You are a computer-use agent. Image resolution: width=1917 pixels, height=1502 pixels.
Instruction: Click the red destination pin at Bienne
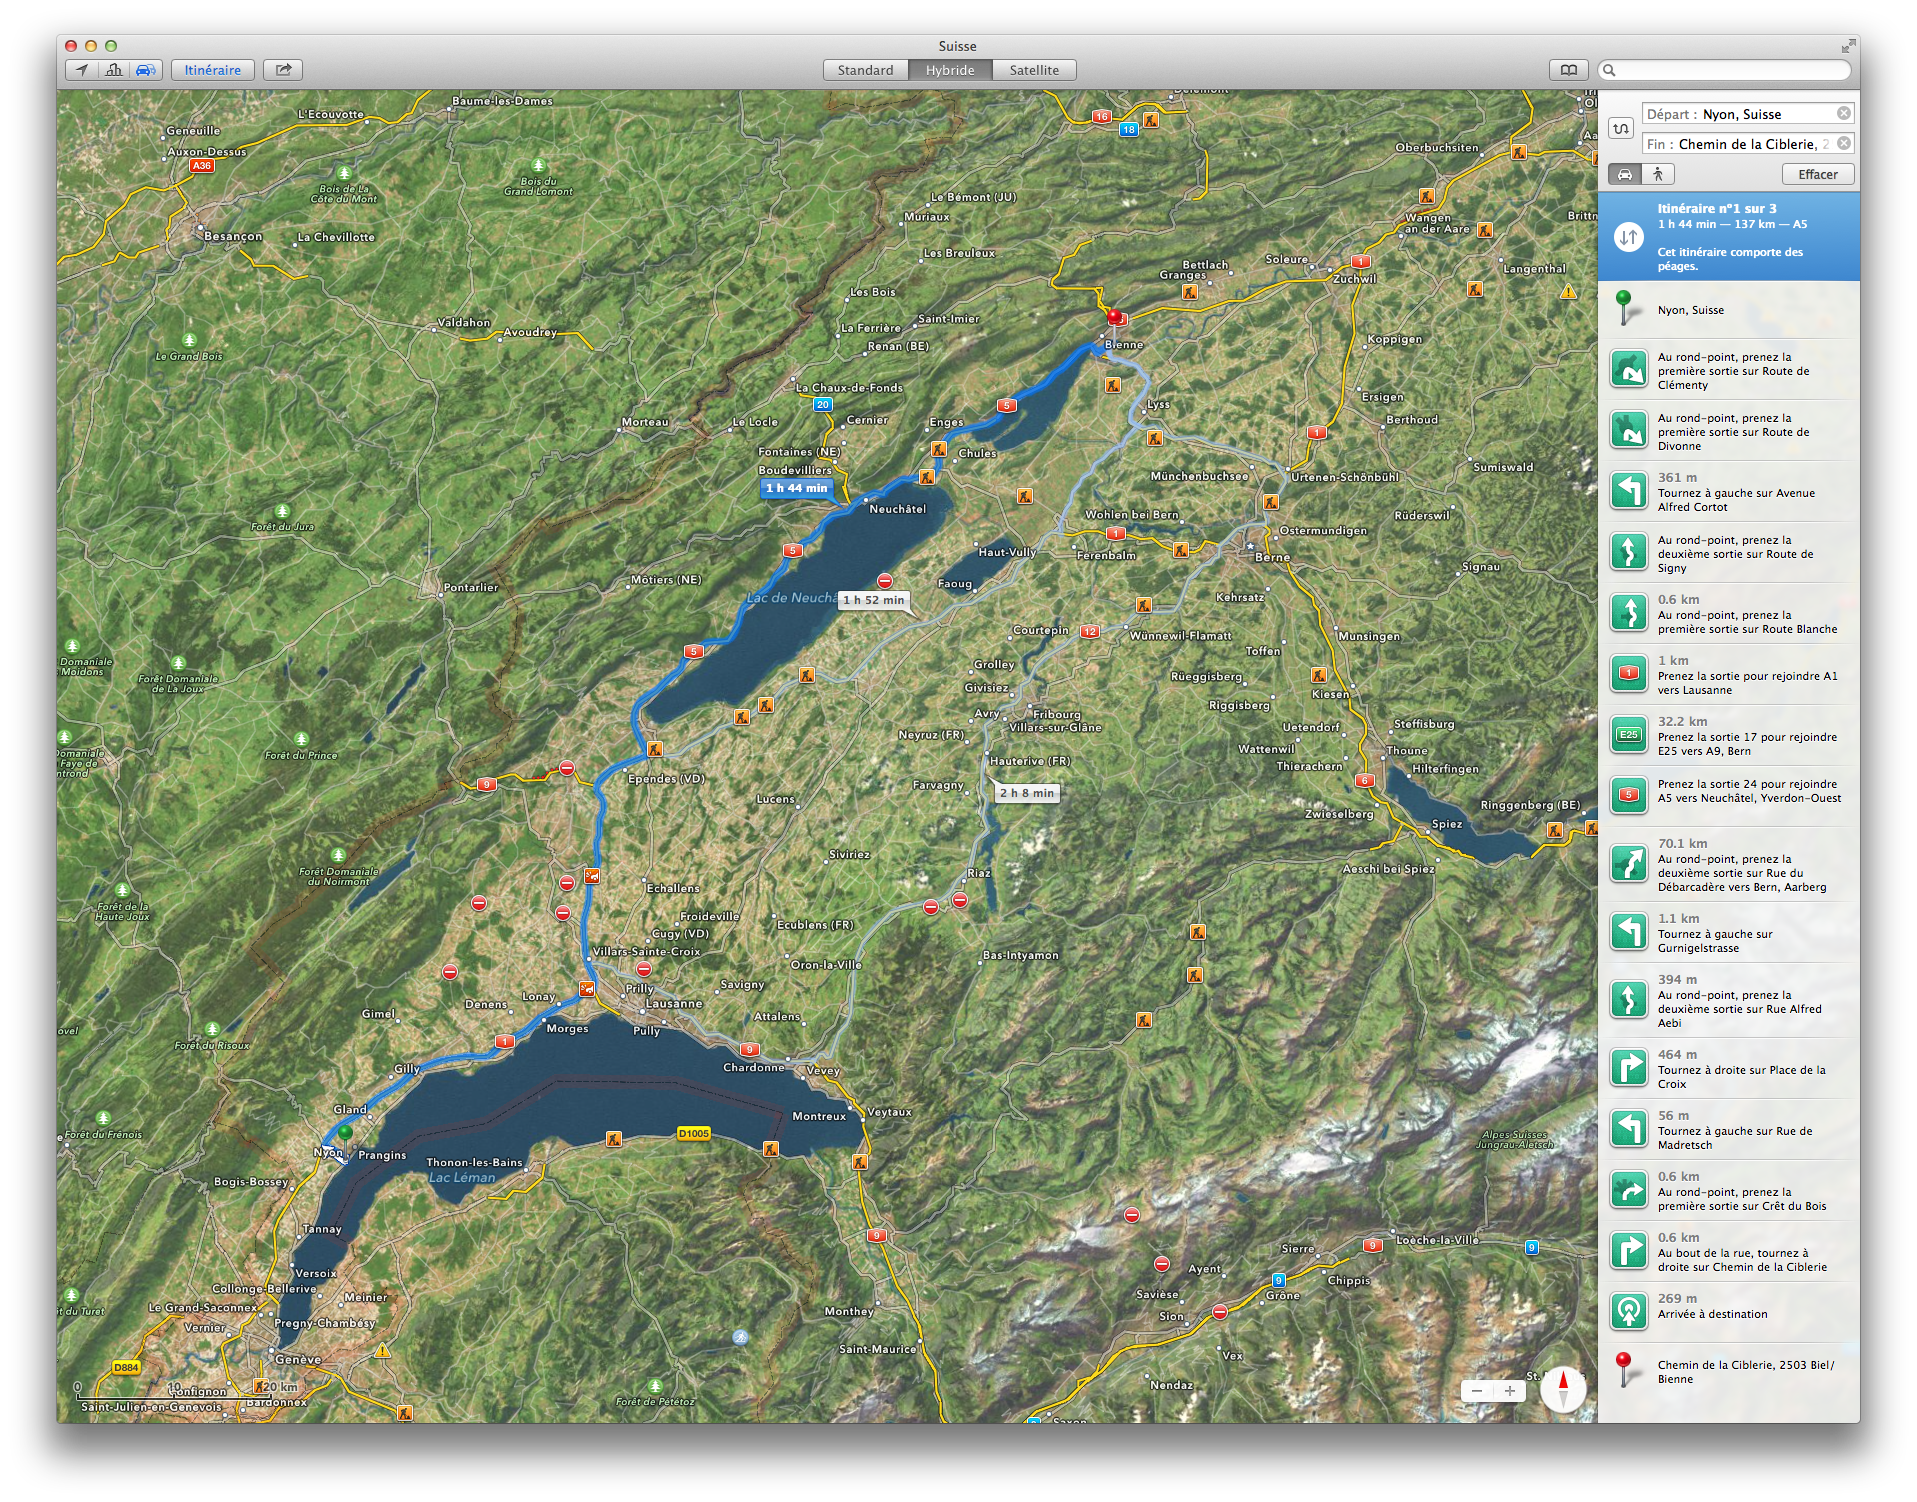(x=1114, y=318)
